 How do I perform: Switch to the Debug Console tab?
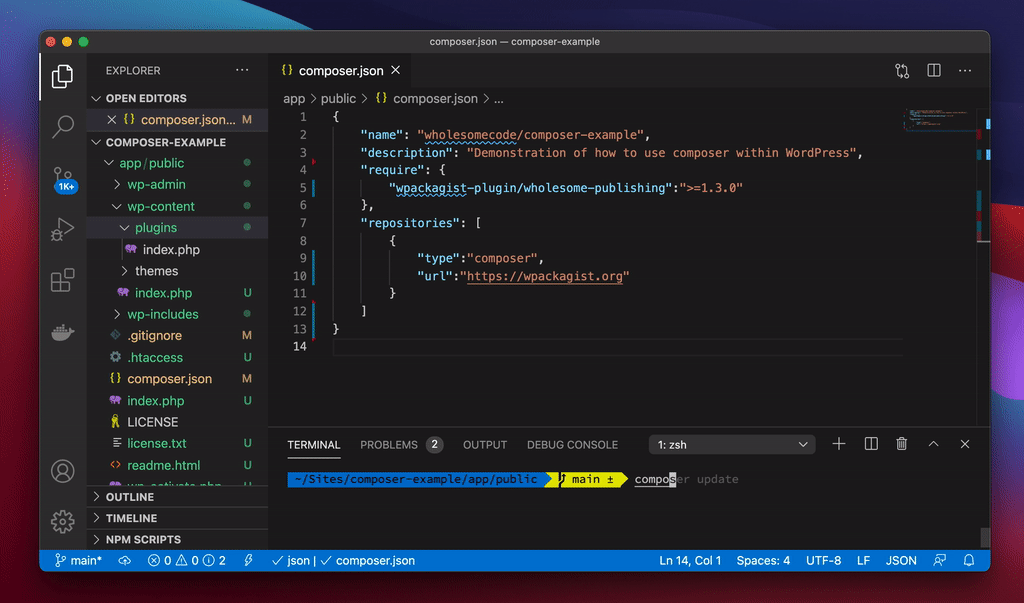click(572, 445)
